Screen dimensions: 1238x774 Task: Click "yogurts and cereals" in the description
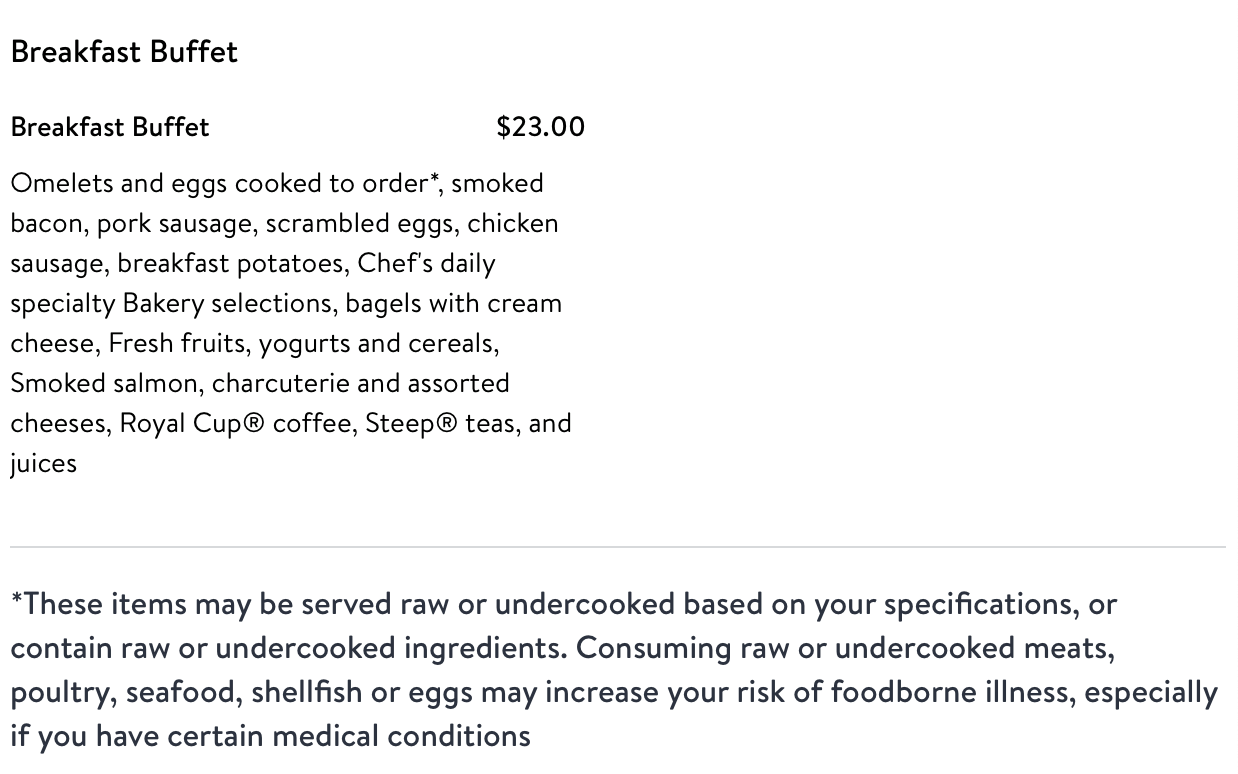point(378,344)
